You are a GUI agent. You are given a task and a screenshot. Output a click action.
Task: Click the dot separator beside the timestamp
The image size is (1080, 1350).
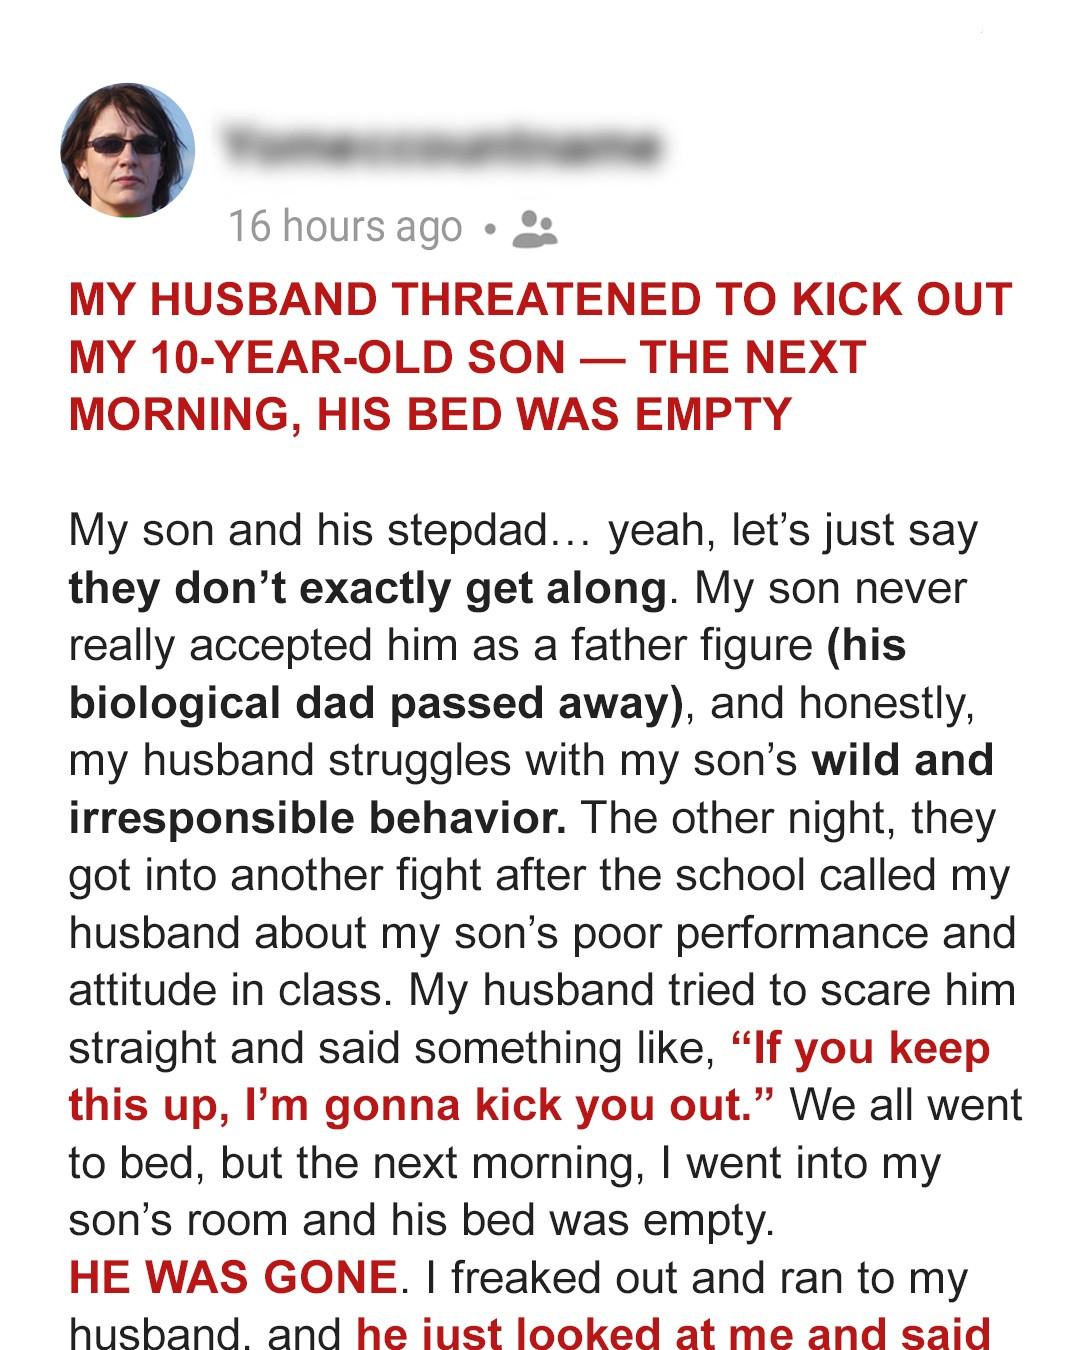pyautogui.click(x=489, y=229)
